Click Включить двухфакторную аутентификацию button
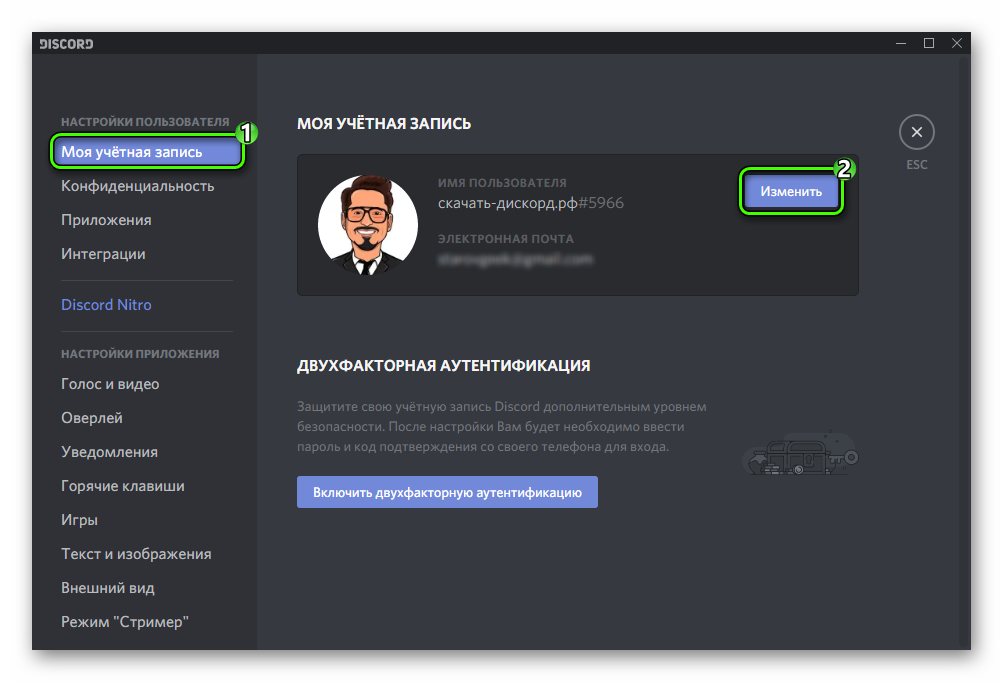 tap(447, 492)
